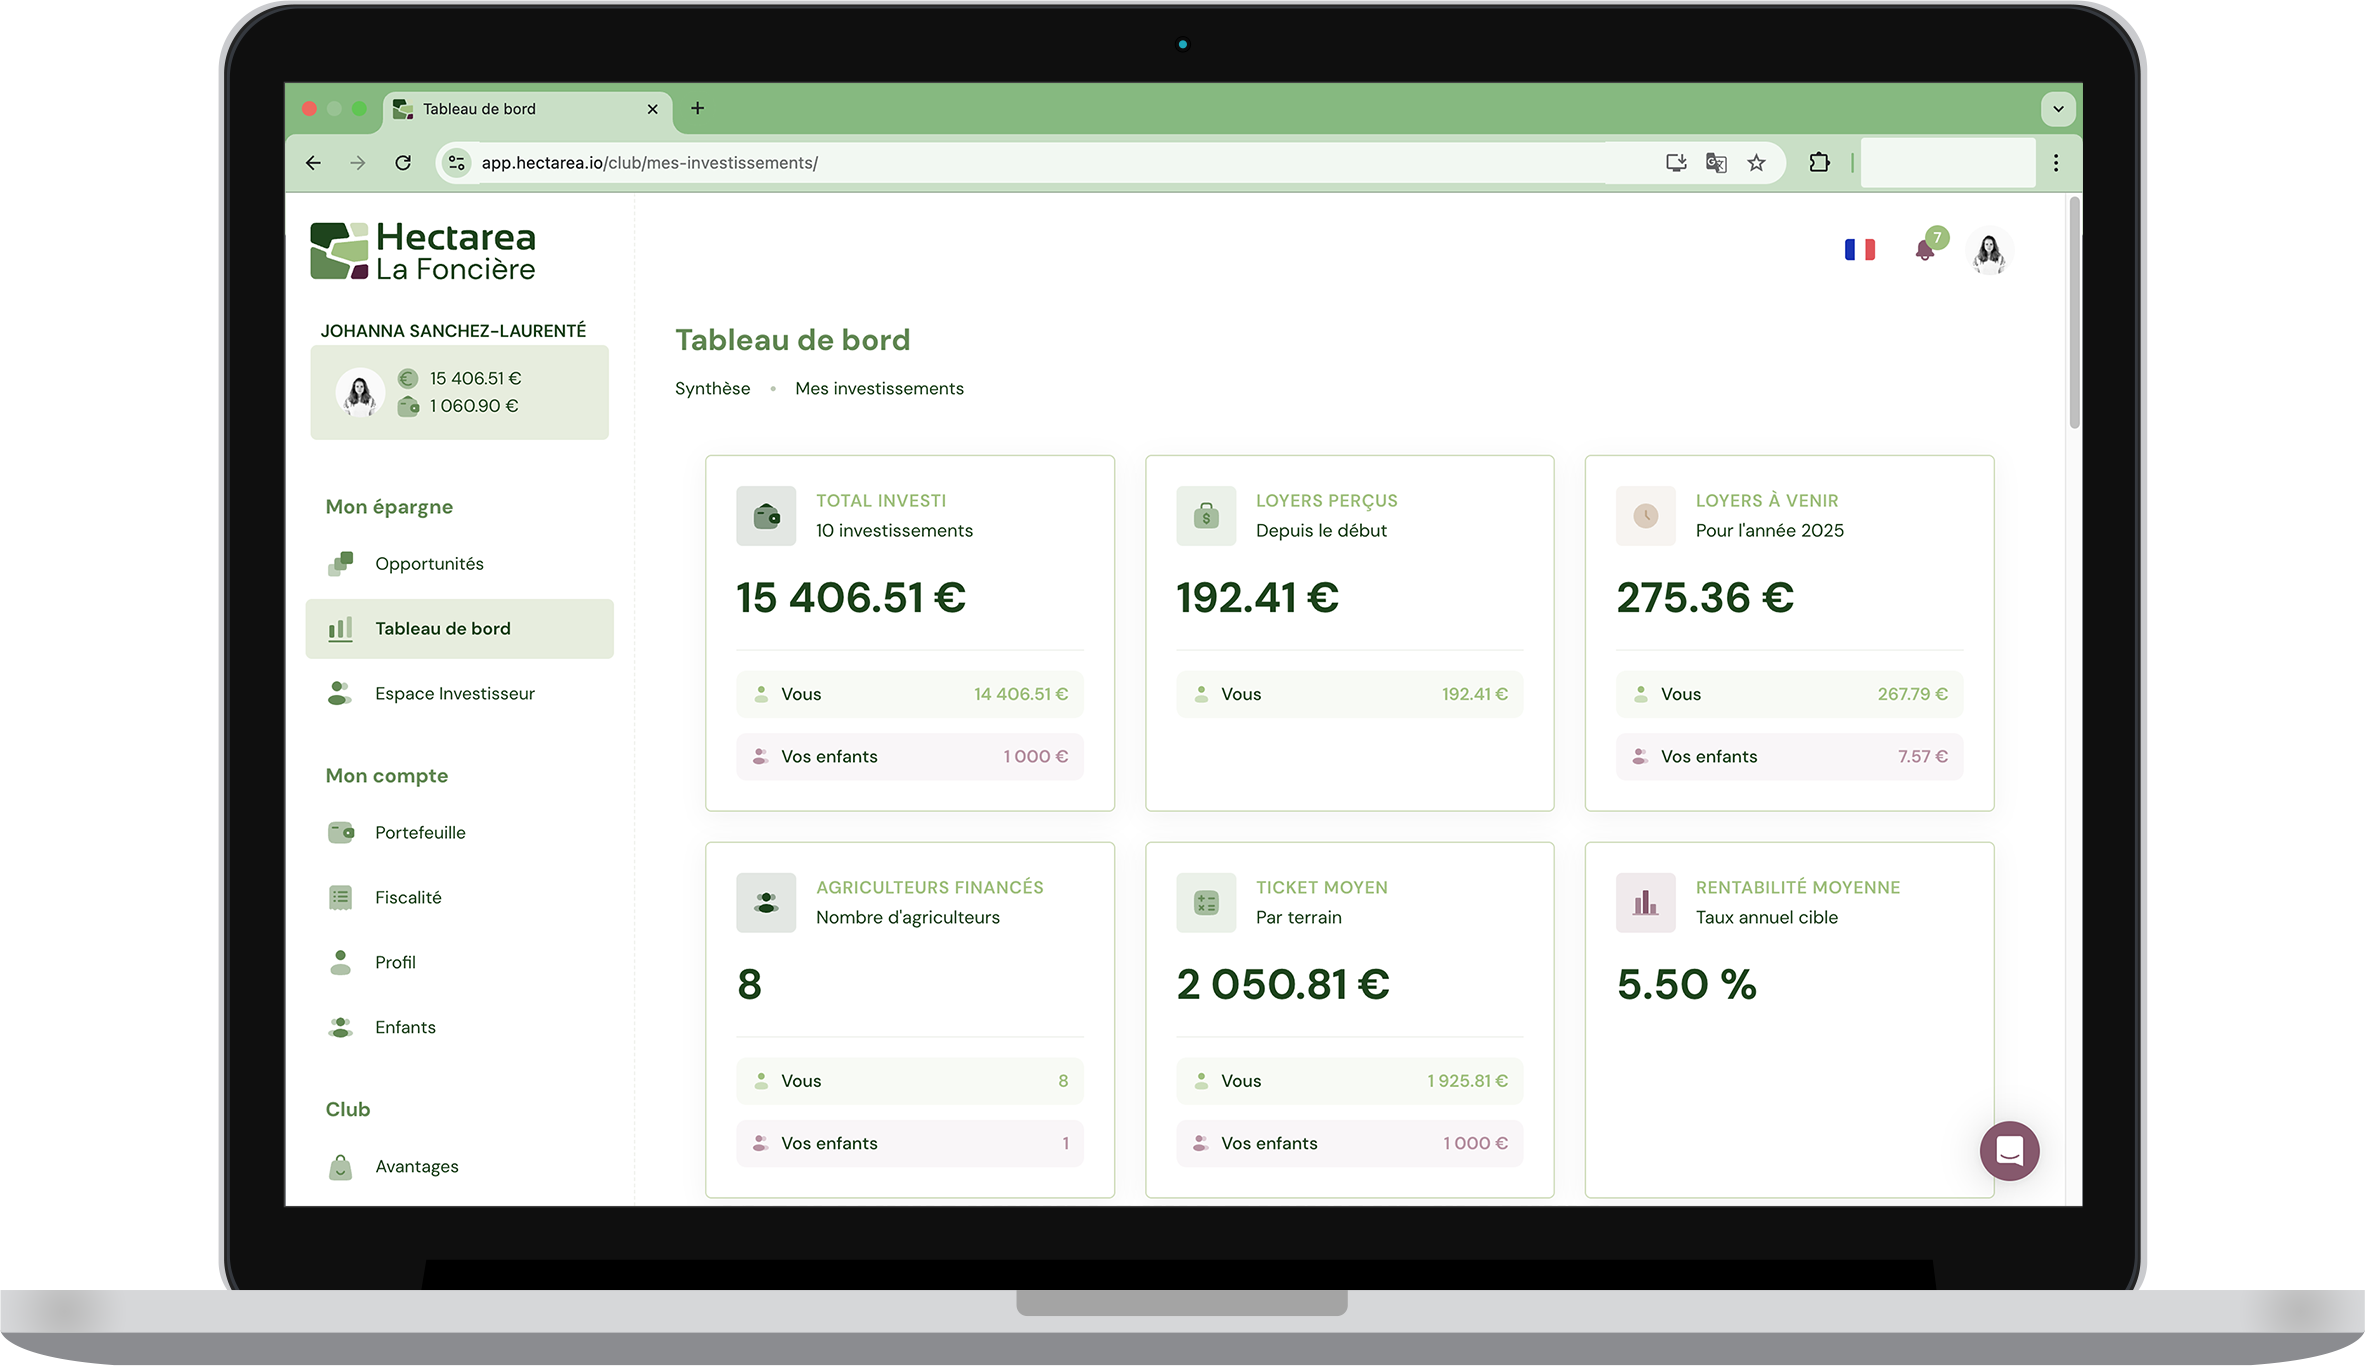Viewport: 2365px width, 1366px height.
Task: Click the French flag language selector
Action: tap(1859, 250)
